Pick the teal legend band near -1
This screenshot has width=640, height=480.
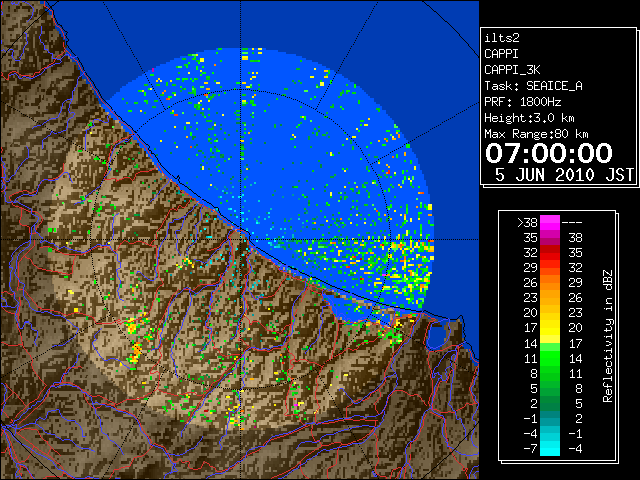point(550,418)
